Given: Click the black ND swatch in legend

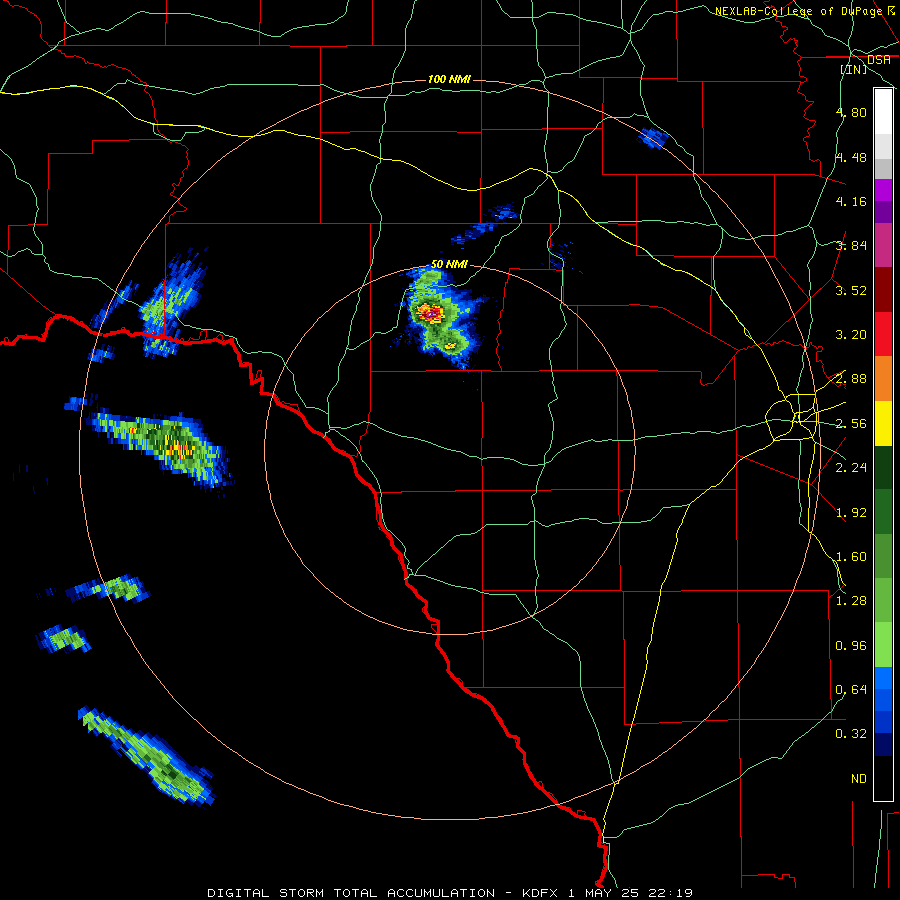Looking at the screenshot, I should (x=883, y=778).
